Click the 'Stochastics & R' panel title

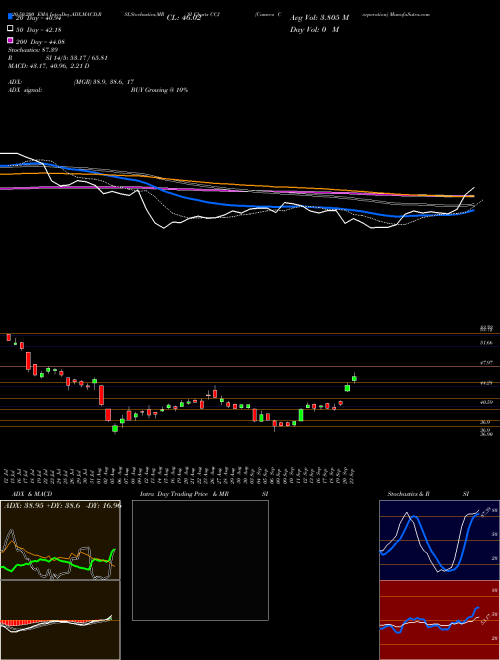[x=409, y=494]
